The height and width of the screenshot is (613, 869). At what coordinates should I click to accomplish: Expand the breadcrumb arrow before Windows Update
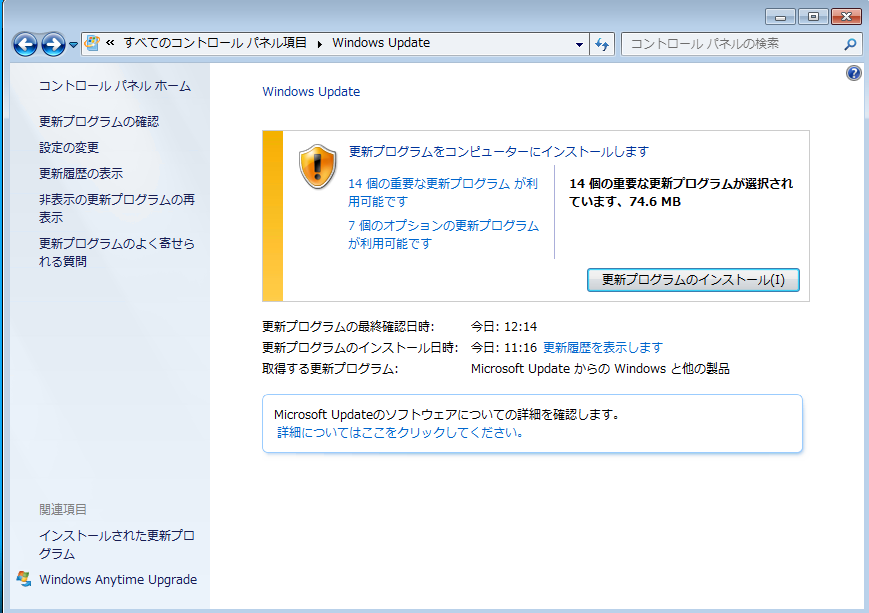click(320, 44)
